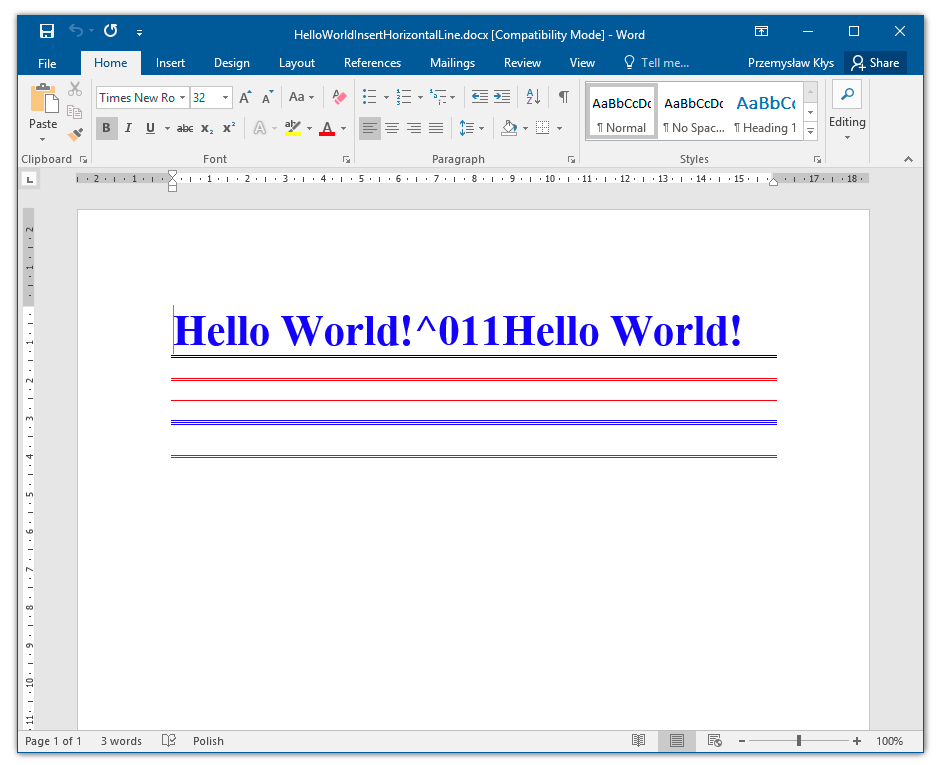
Task: Click the Clear All Formatting eraser icon
Action: coord(339,97)
